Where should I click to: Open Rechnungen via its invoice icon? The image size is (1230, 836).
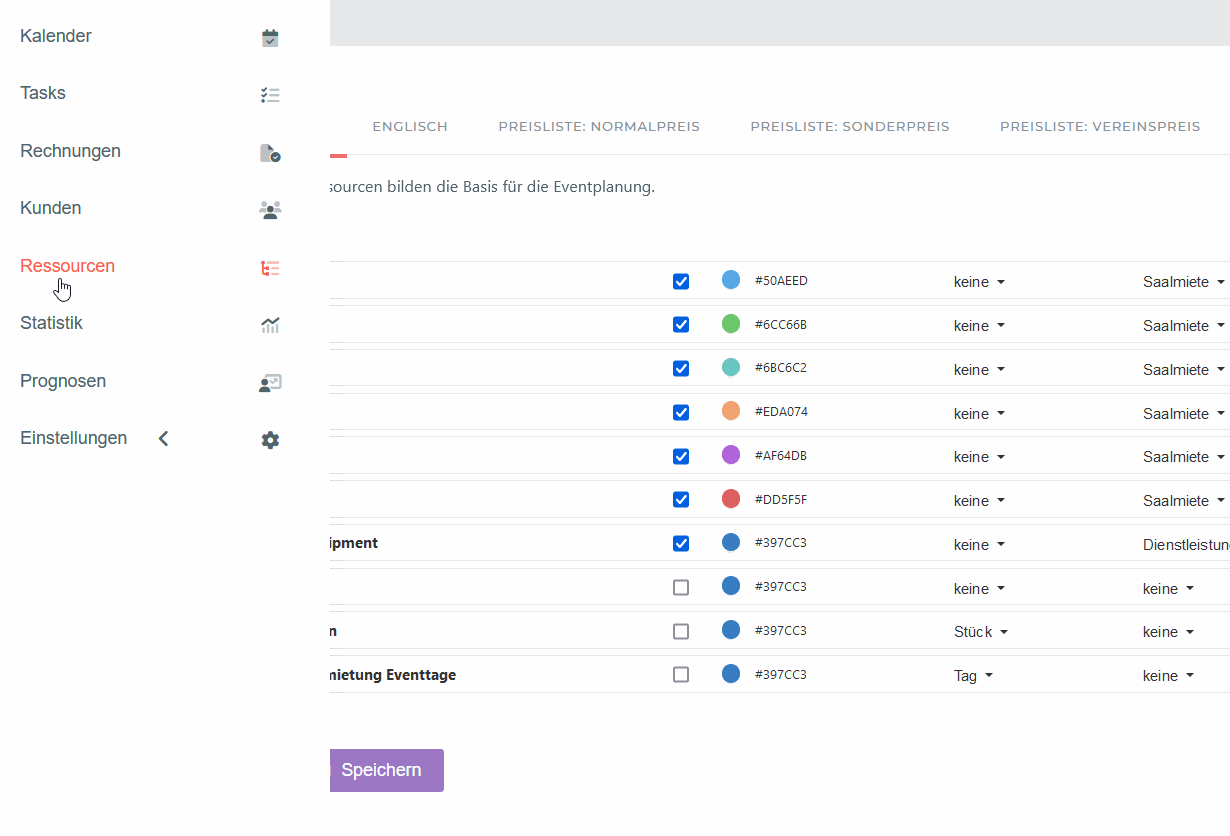coord(270,153)
